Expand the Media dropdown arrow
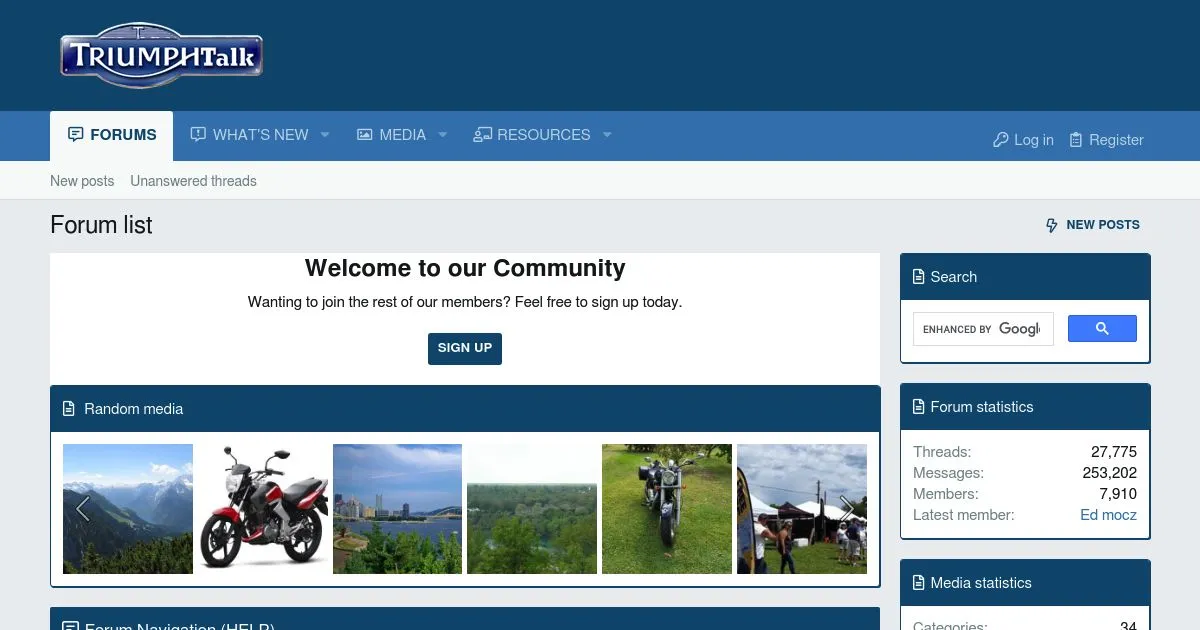The width and height of the screenshot is (1200, 630). [x=442, y=135]
